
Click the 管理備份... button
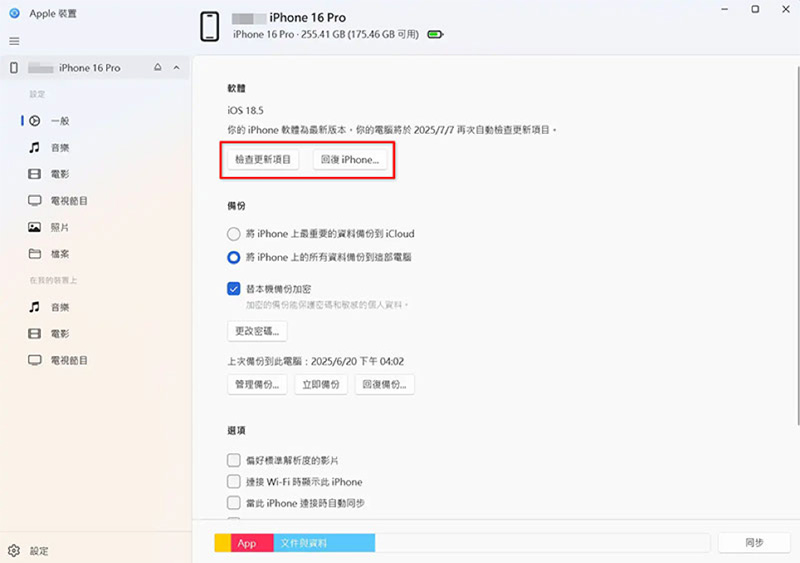tap(257, 384)
